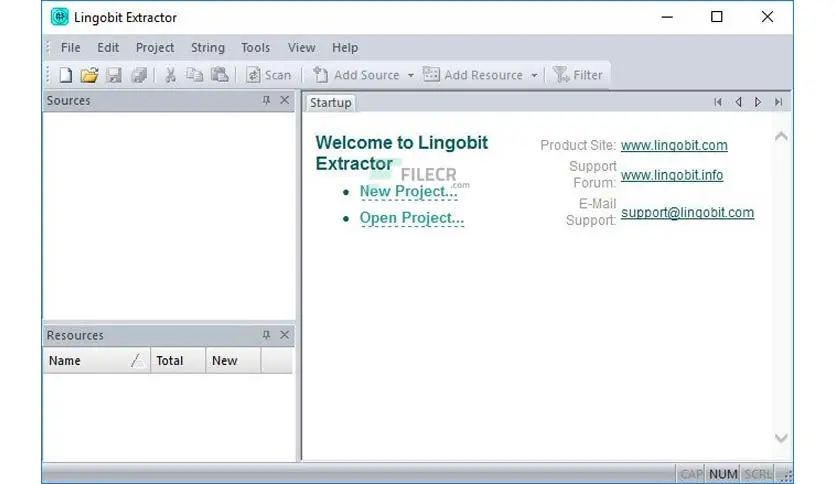Click the Save All toolbar icon
Screen dimensions: 836x484
[139, 75]
